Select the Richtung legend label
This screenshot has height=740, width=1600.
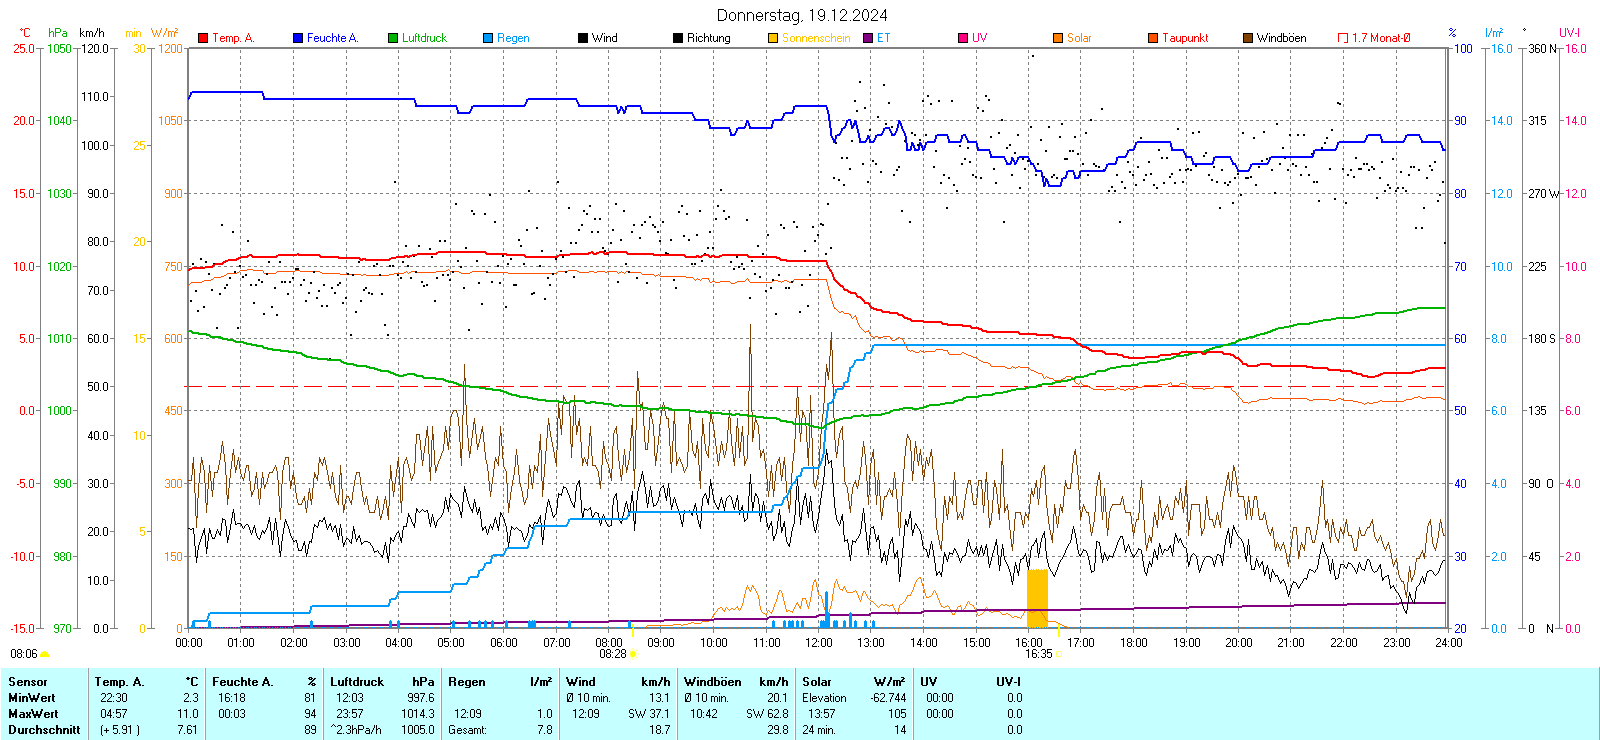[708, 38]
